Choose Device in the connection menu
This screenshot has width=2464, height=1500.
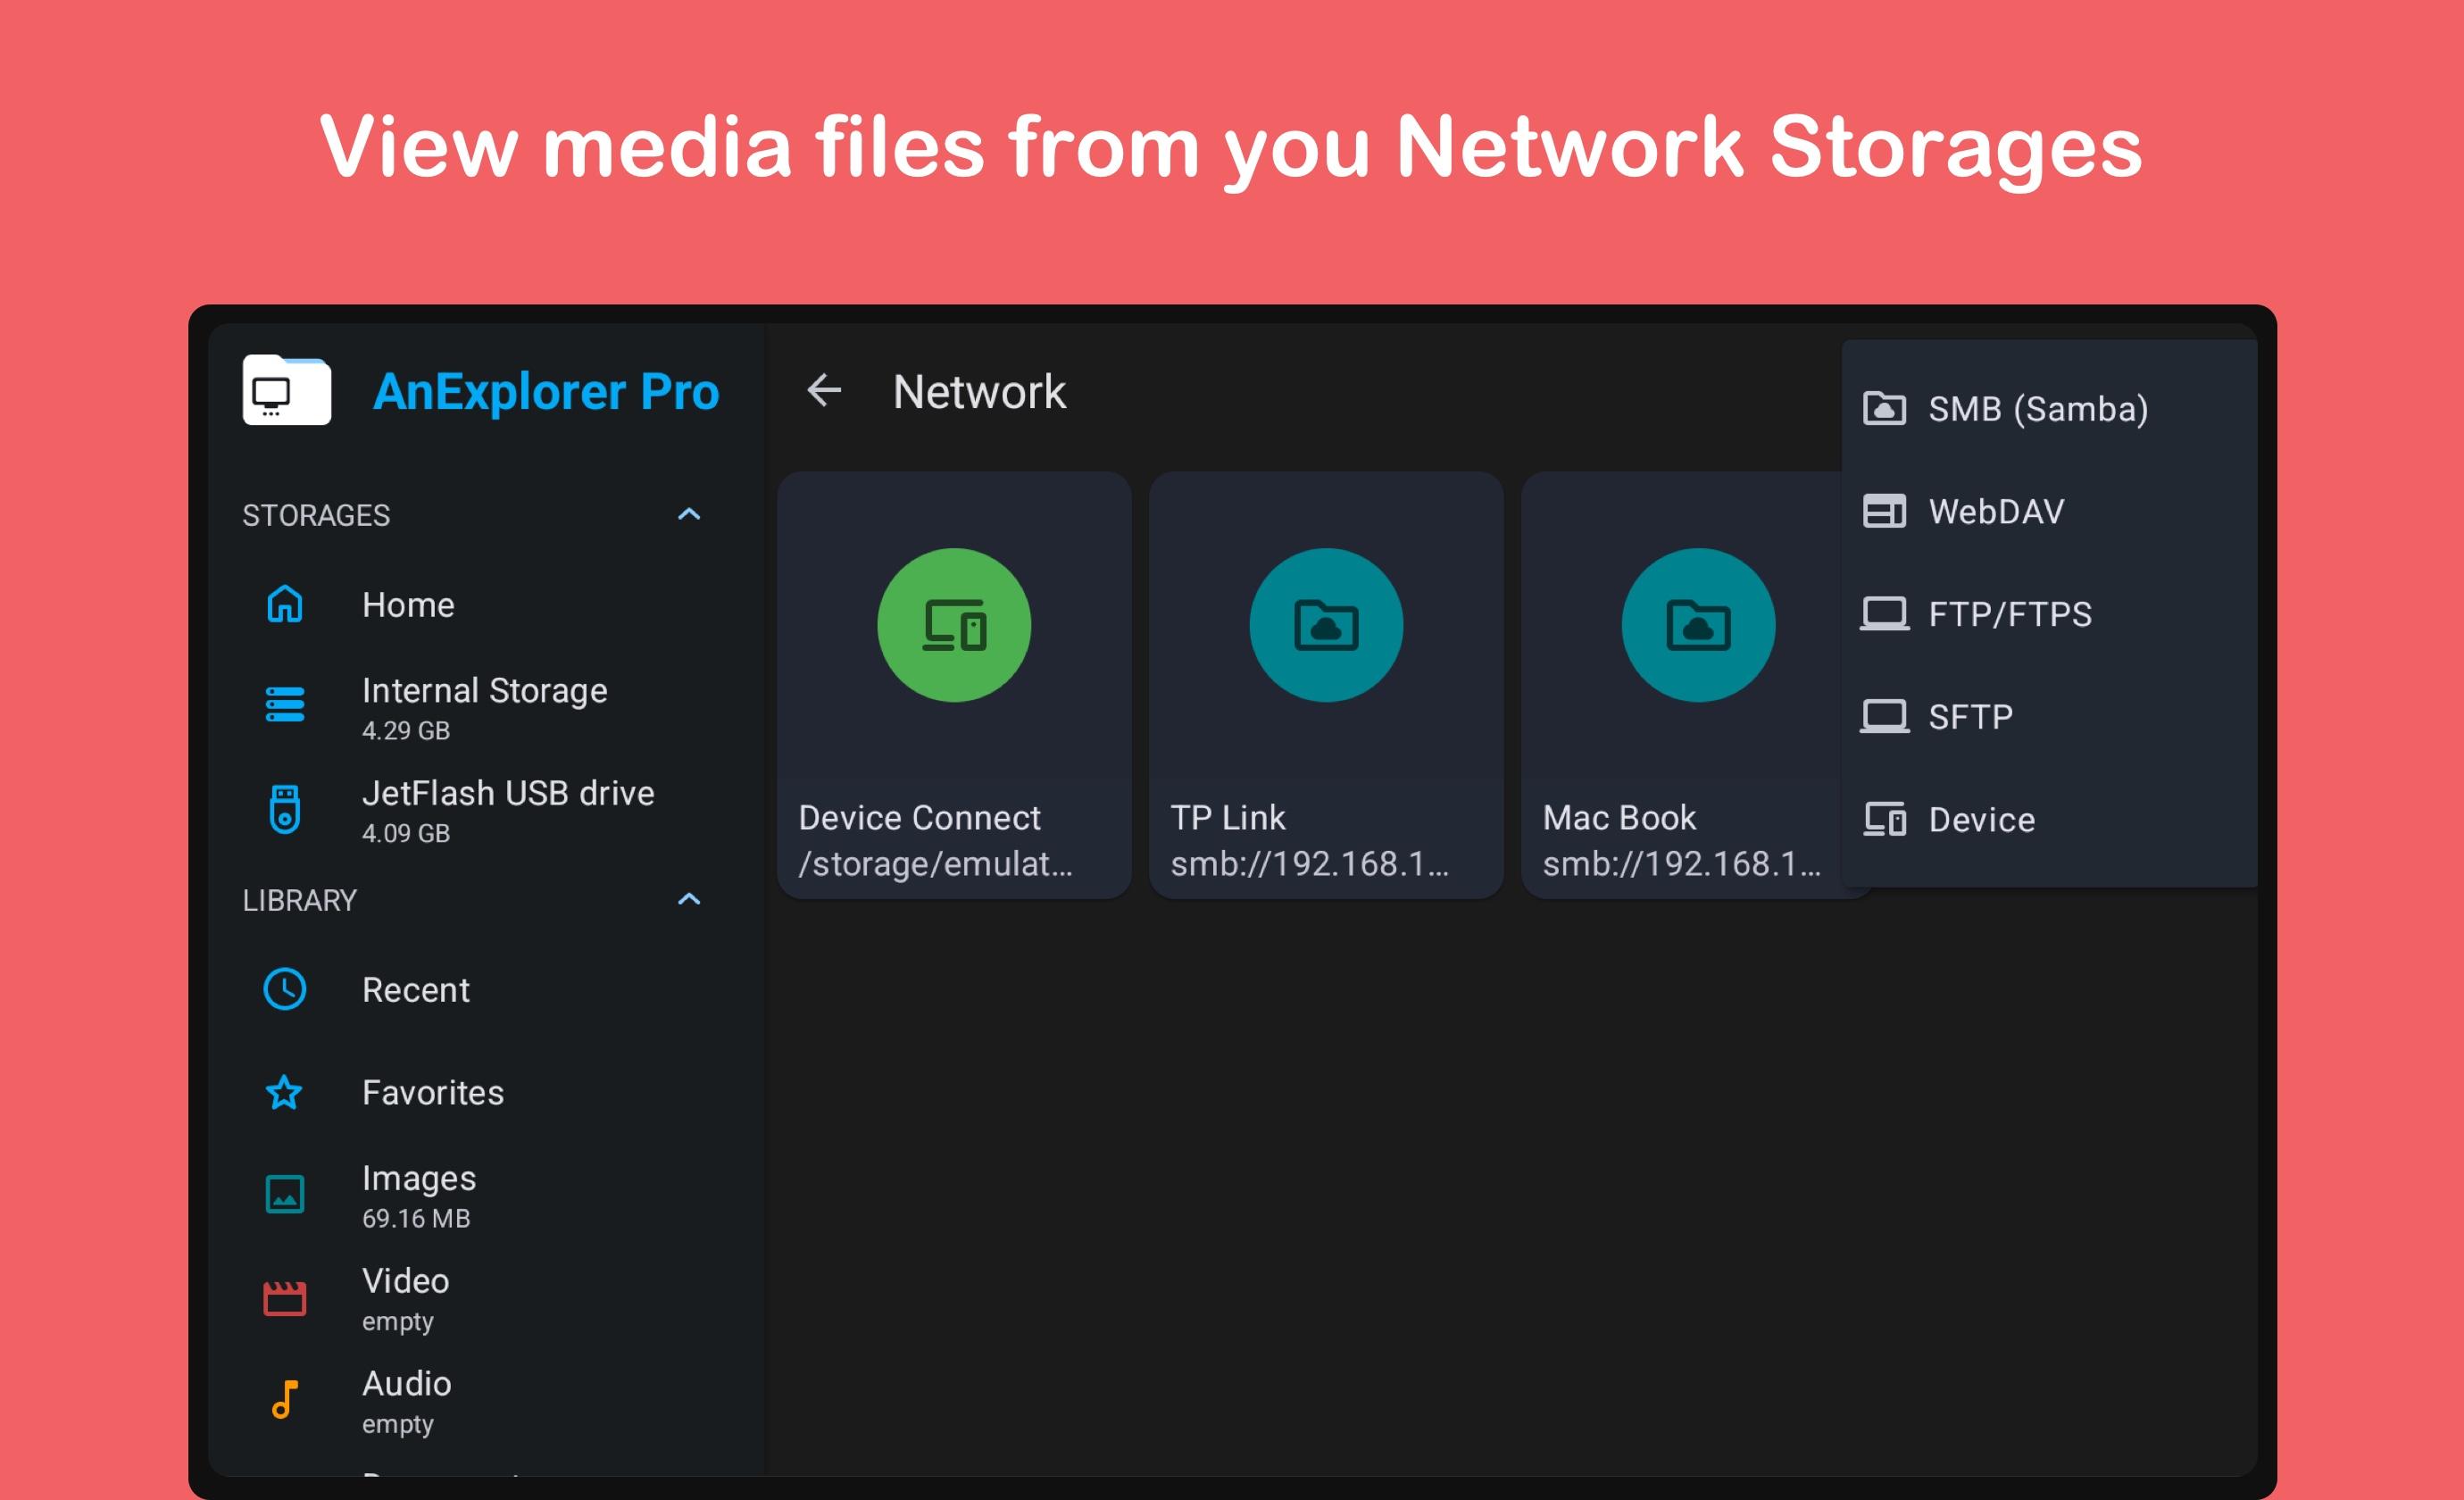pos(1980,820)
